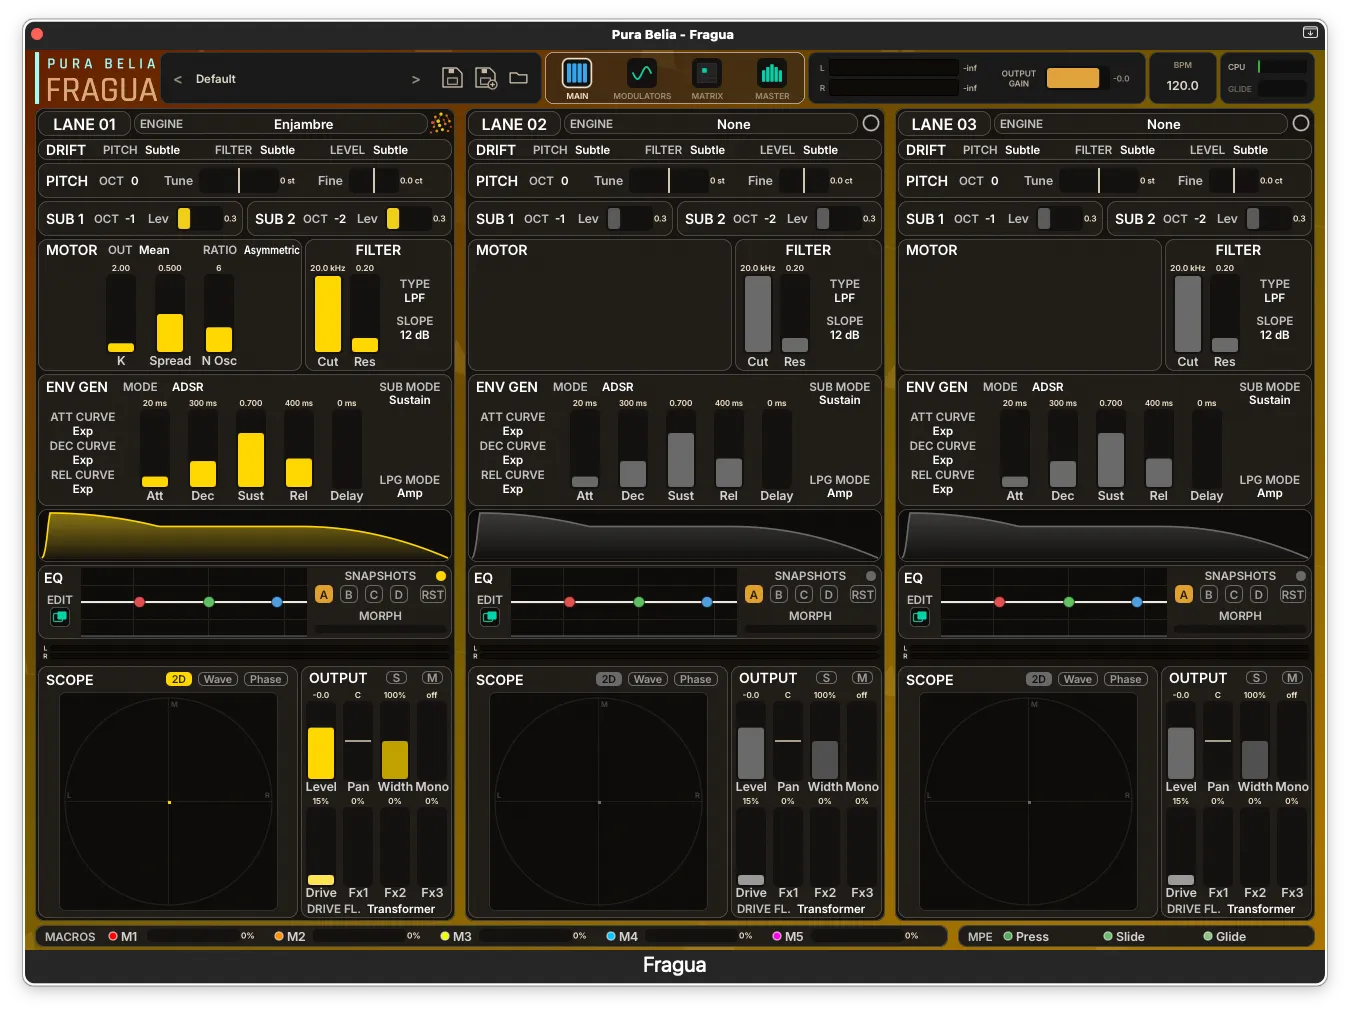The width and height of the screenshot is (1350, 1013).
Task: Select snapshot D in Lane 03
Action: (x=1259, y=594)
